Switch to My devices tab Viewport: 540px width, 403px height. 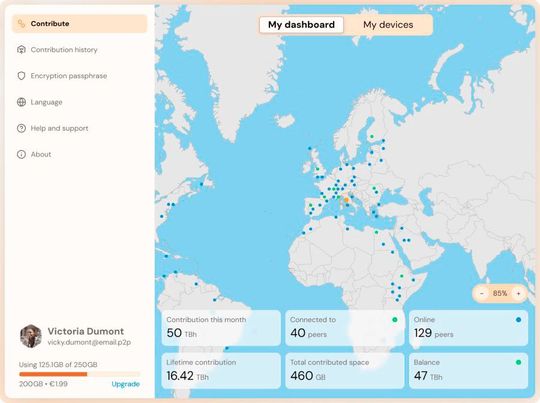[388, 25]
